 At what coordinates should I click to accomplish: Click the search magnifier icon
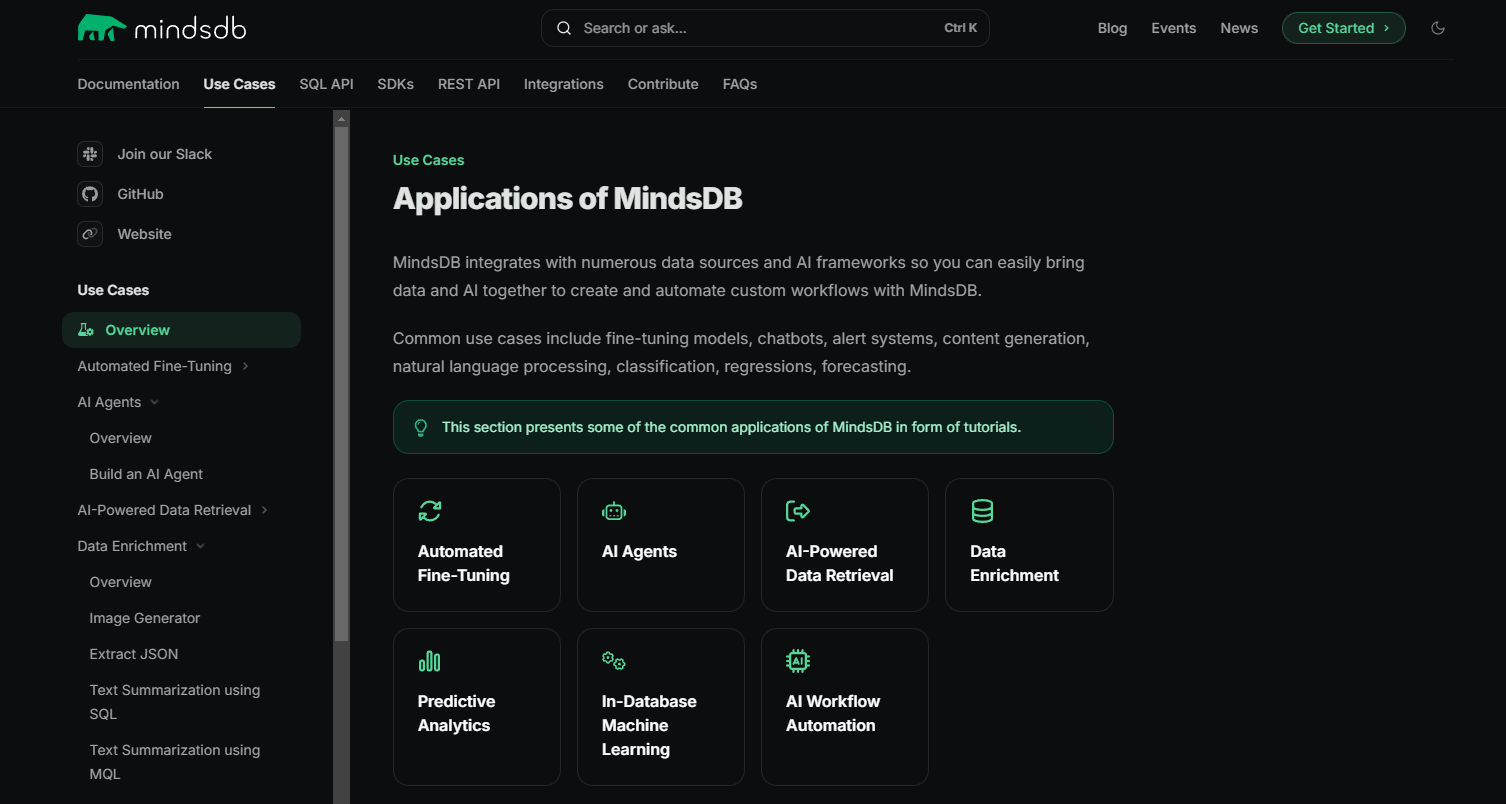pyautogui.click(x=564, y=28)
